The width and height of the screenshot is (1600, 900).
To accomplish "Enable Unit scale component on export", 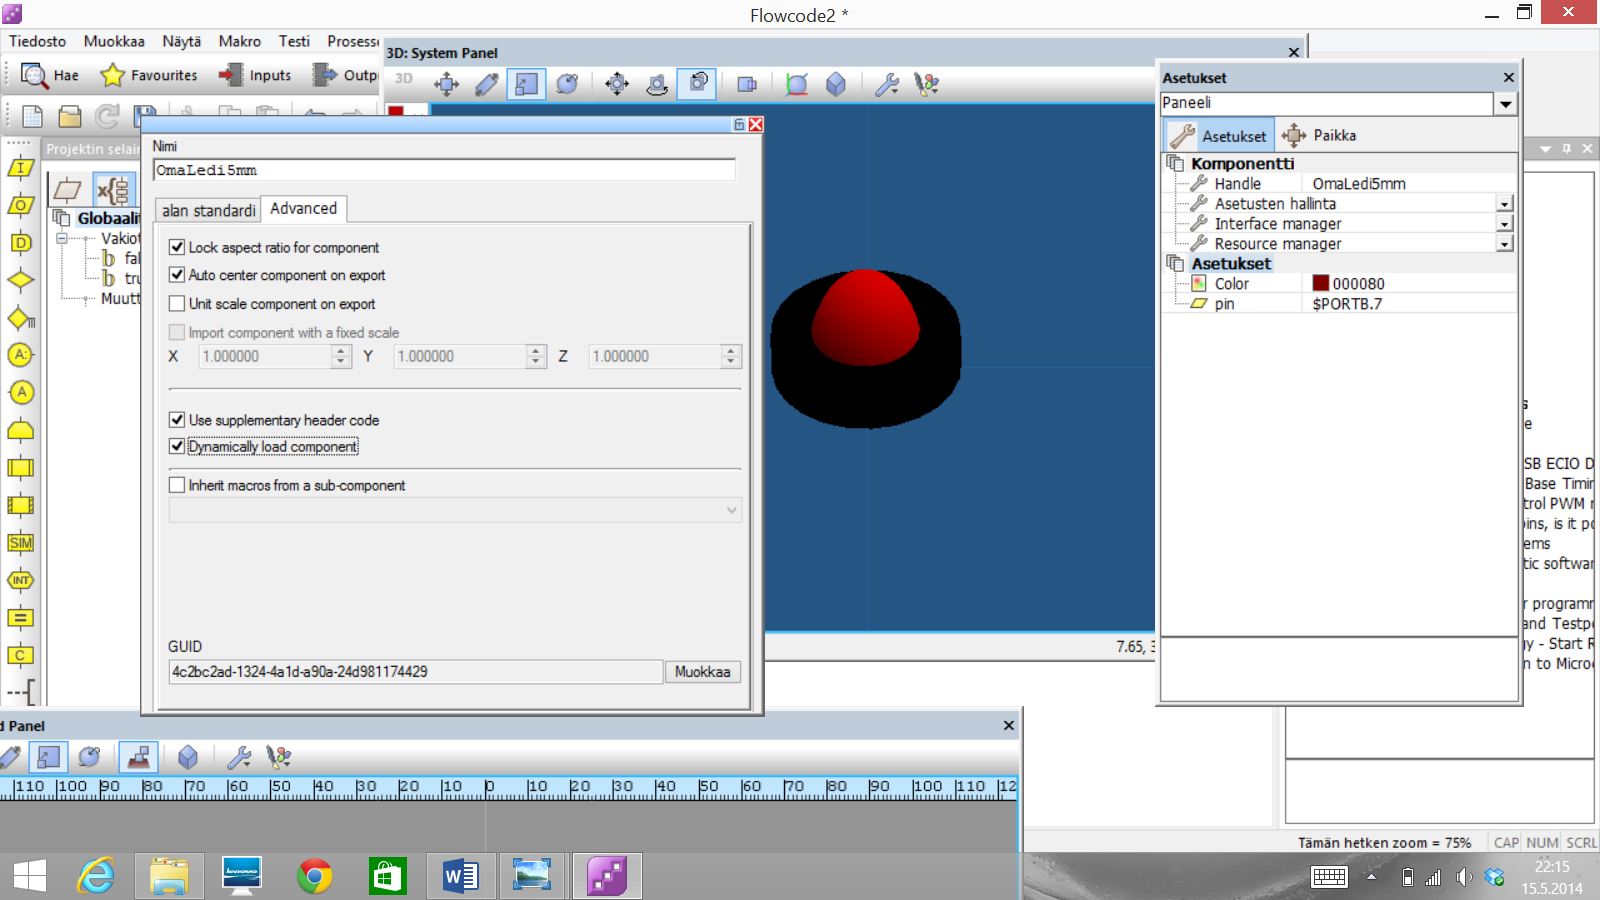I will point(177,304).
